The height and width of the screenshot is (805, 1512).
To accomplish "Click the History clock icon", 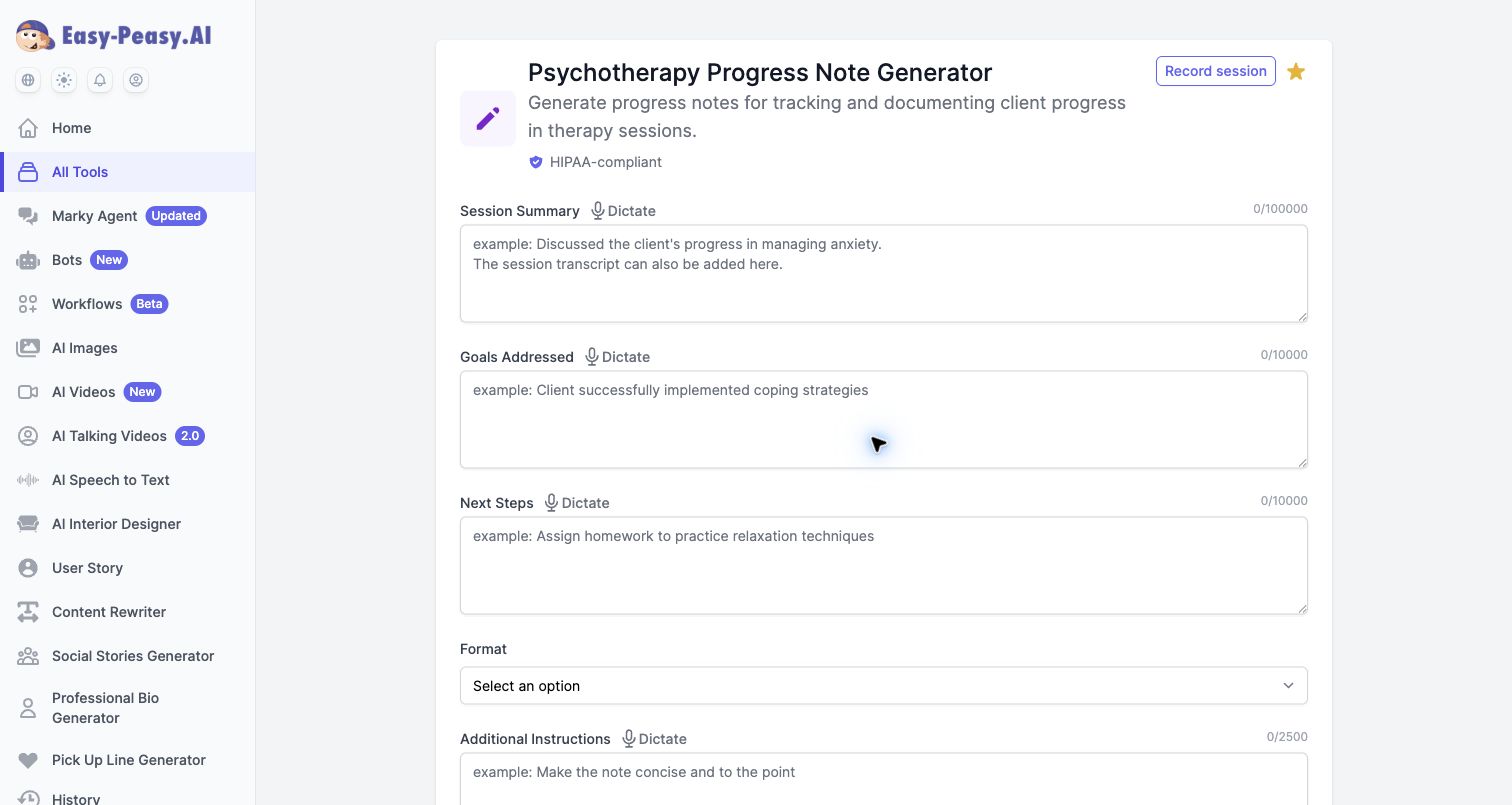I will pos(28,799).
